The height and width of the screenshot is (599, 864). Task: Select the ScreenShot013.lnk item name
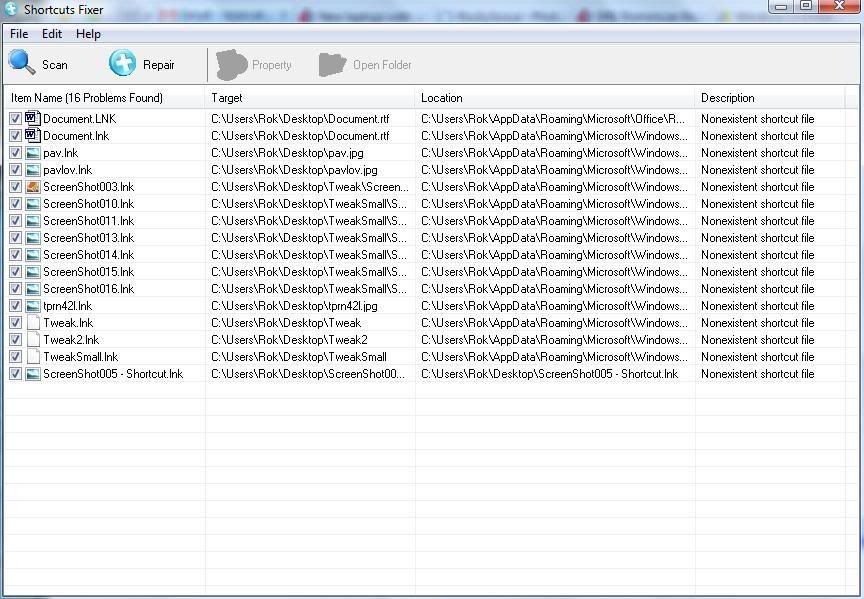click(x=89, y=238)
